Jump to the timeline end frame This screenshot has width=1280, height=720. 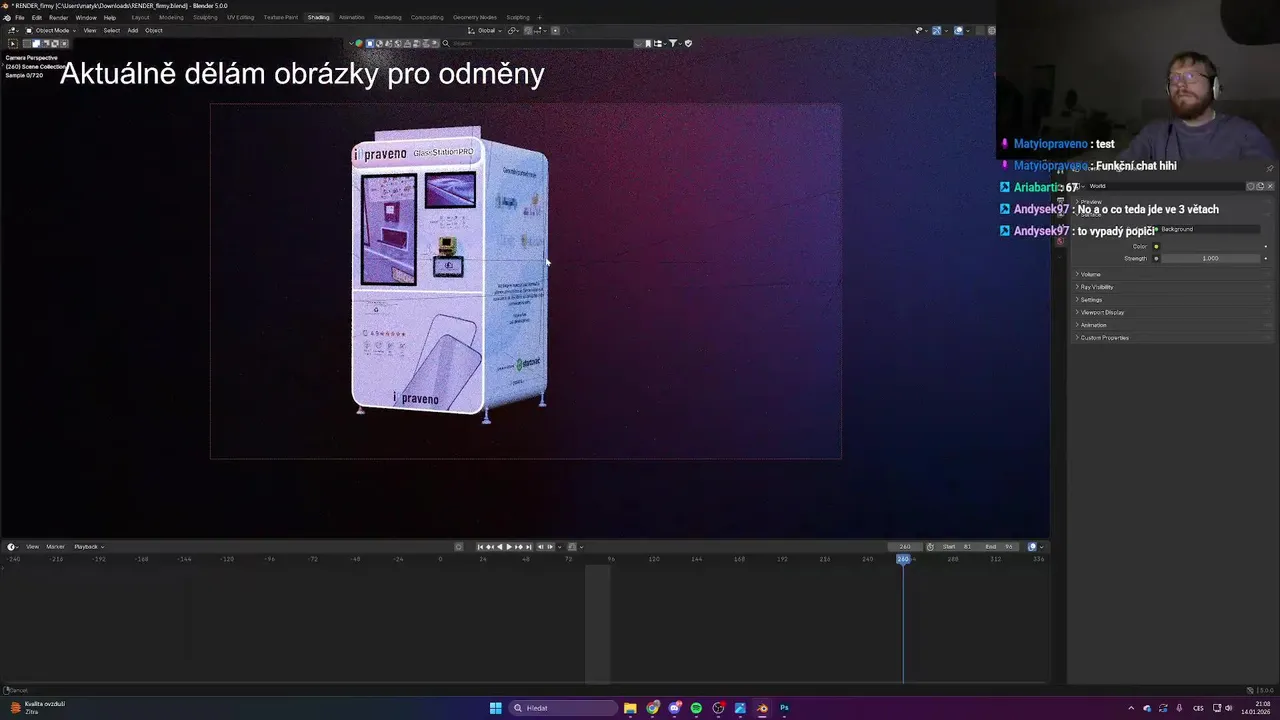pos(529,547)
